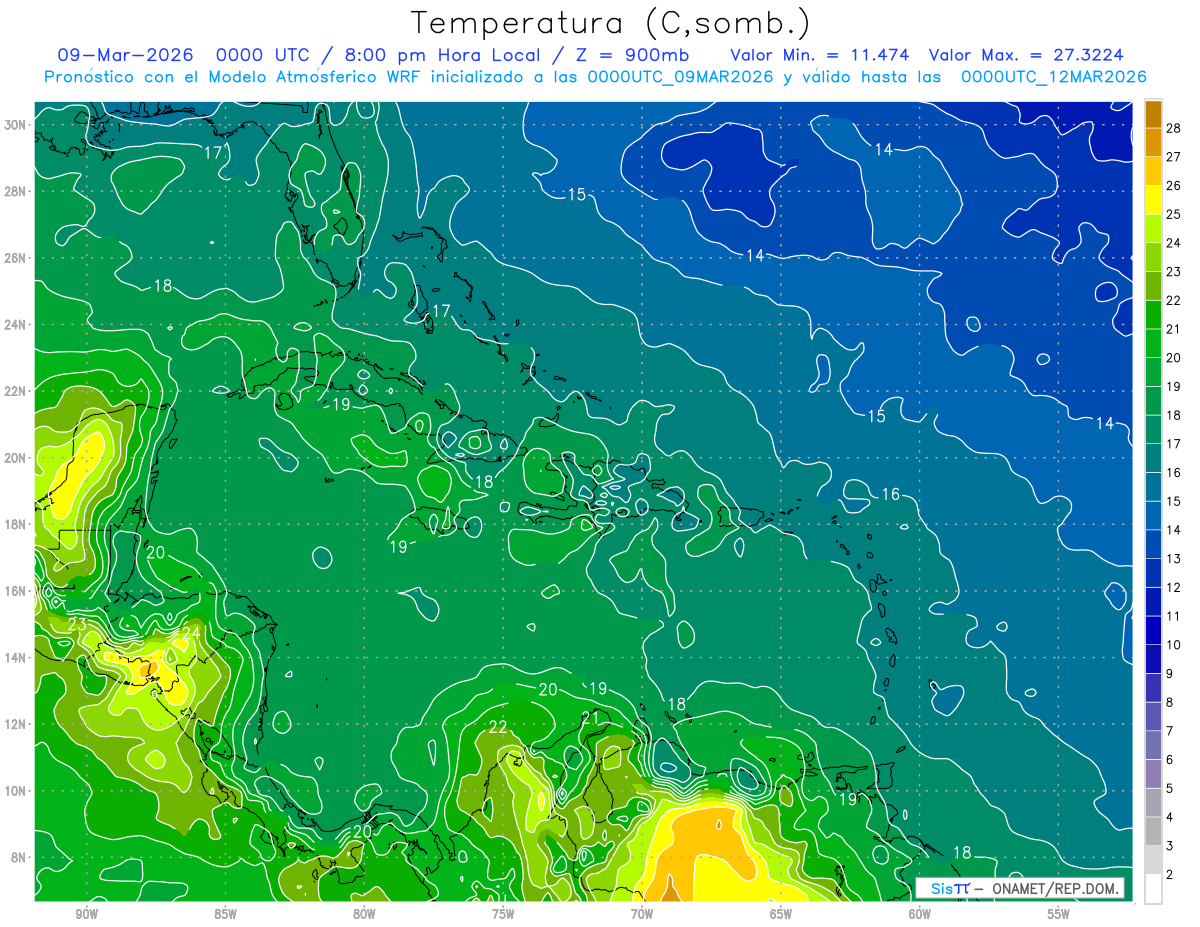Click the title Temperatura (C,somb.)

tap(611, 22)
